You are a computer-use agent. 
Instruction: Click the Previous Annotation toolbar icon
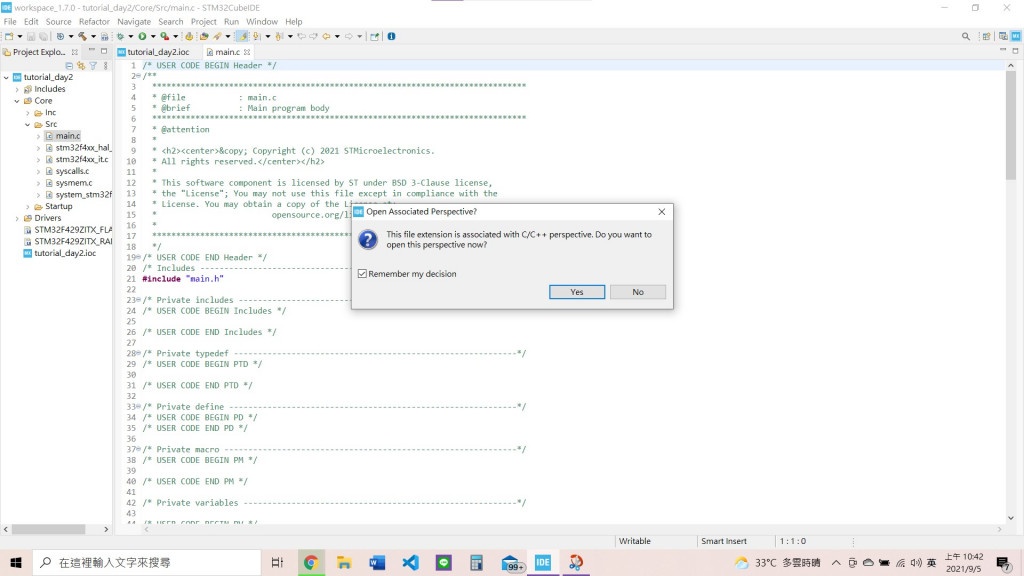click(x=279, y=37)
